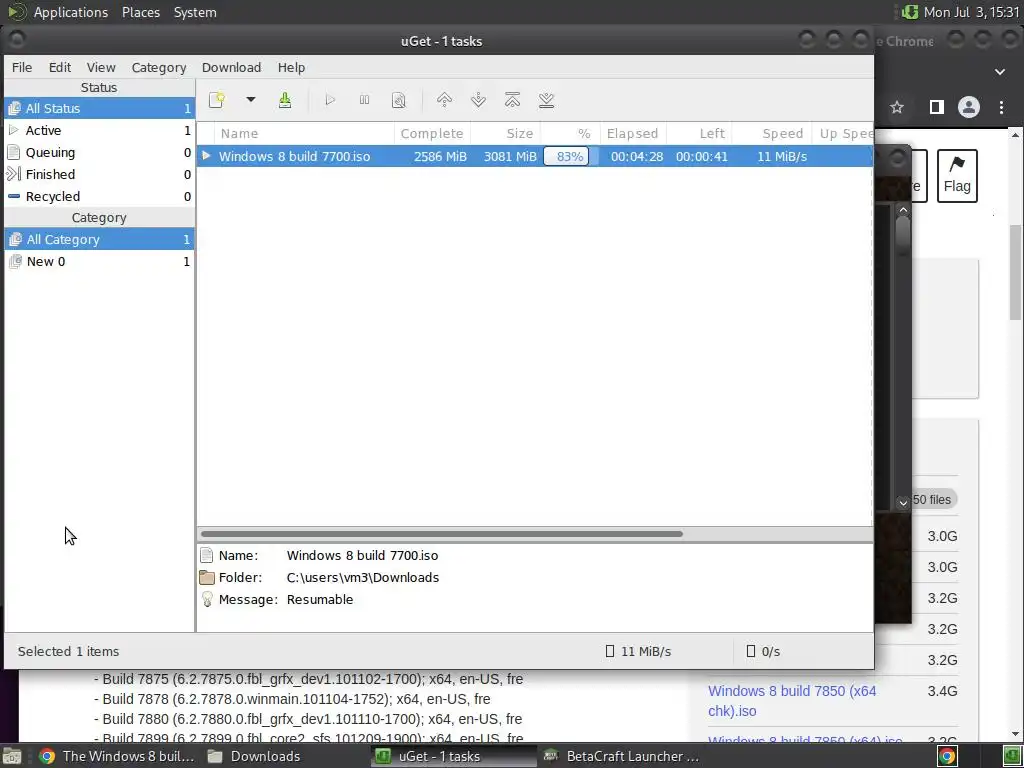Open the Category menu
The image size is (1024, 768).
click(159, 67)
